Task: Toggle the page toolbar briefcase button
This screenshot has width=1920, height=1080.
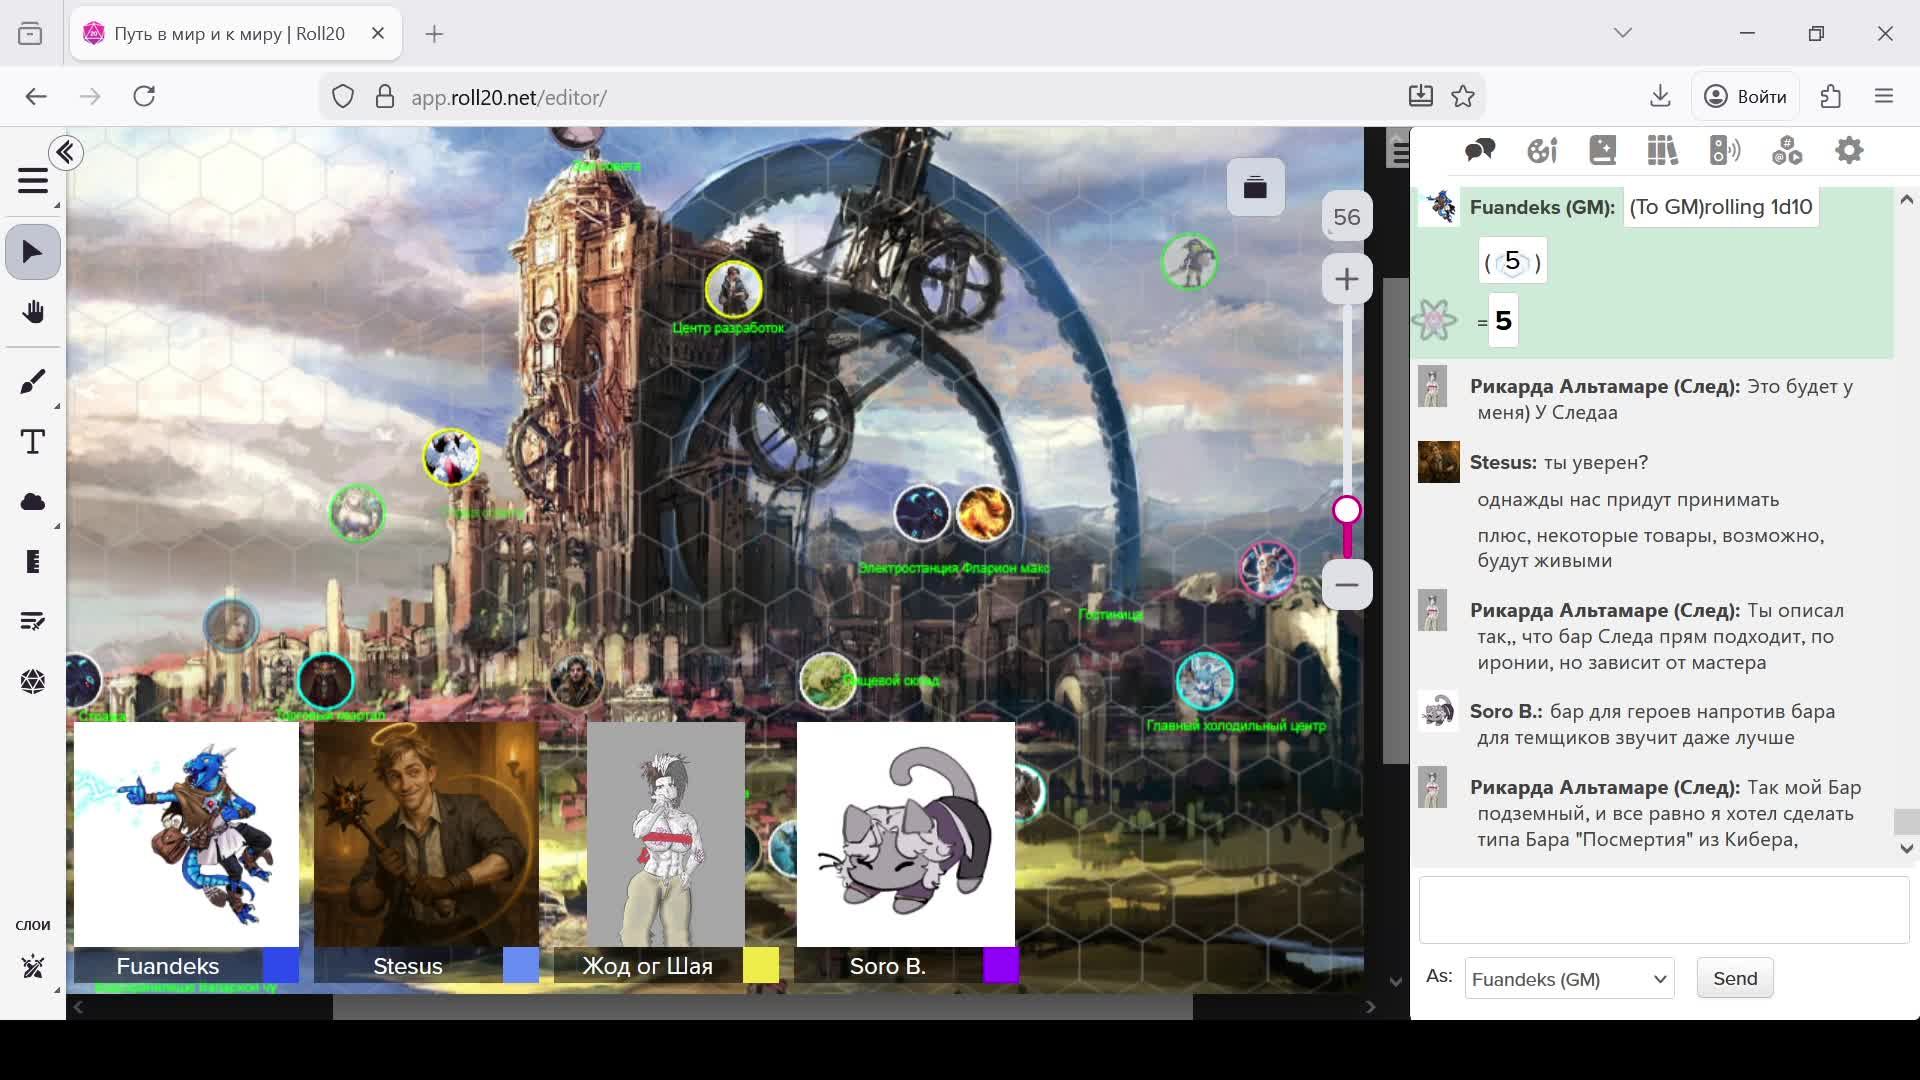Action: tap(1255, 187)
